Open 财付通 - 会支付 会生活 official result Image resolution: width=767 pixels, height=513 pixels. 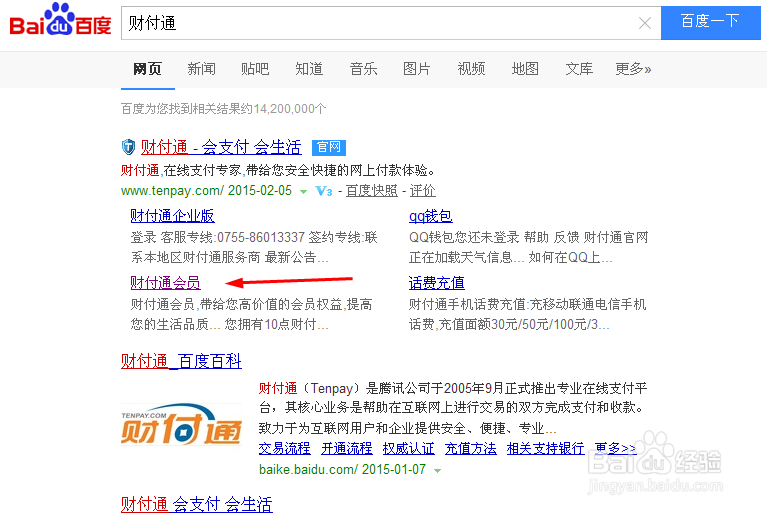point(221,147)
